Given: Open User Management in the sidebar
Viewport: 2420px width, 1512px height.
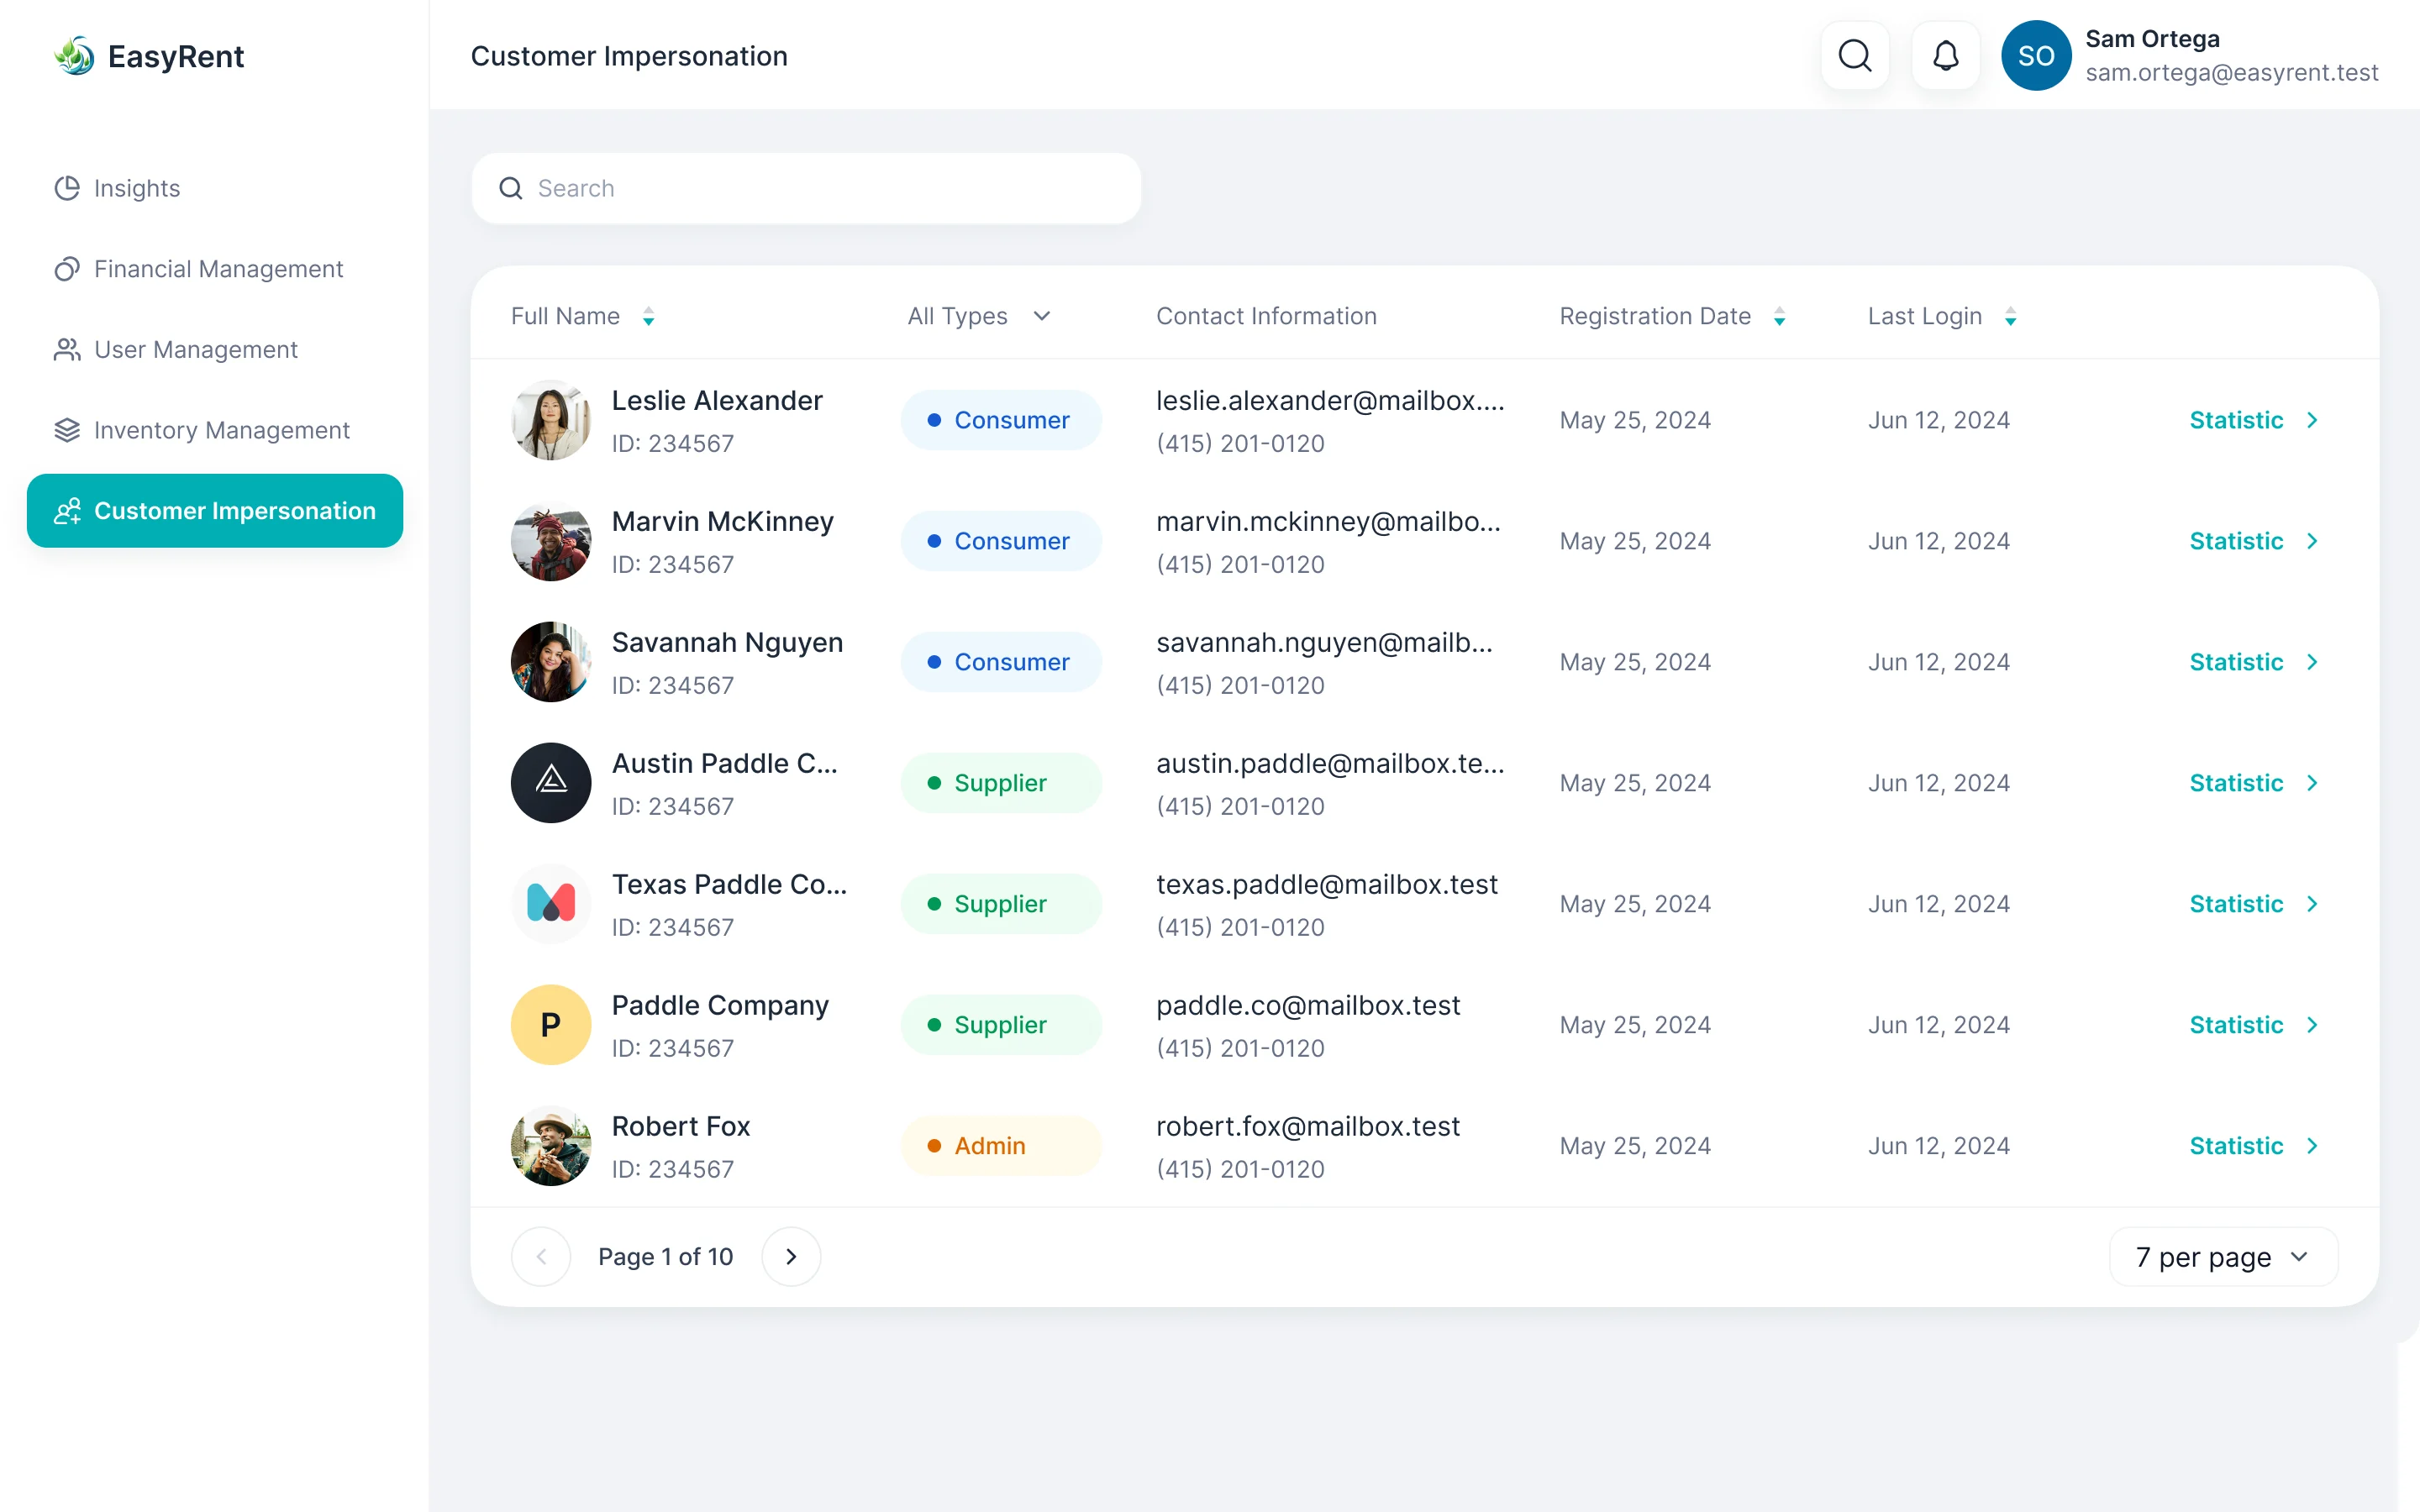Looking at the screenshot, I should tap(215, 349).
